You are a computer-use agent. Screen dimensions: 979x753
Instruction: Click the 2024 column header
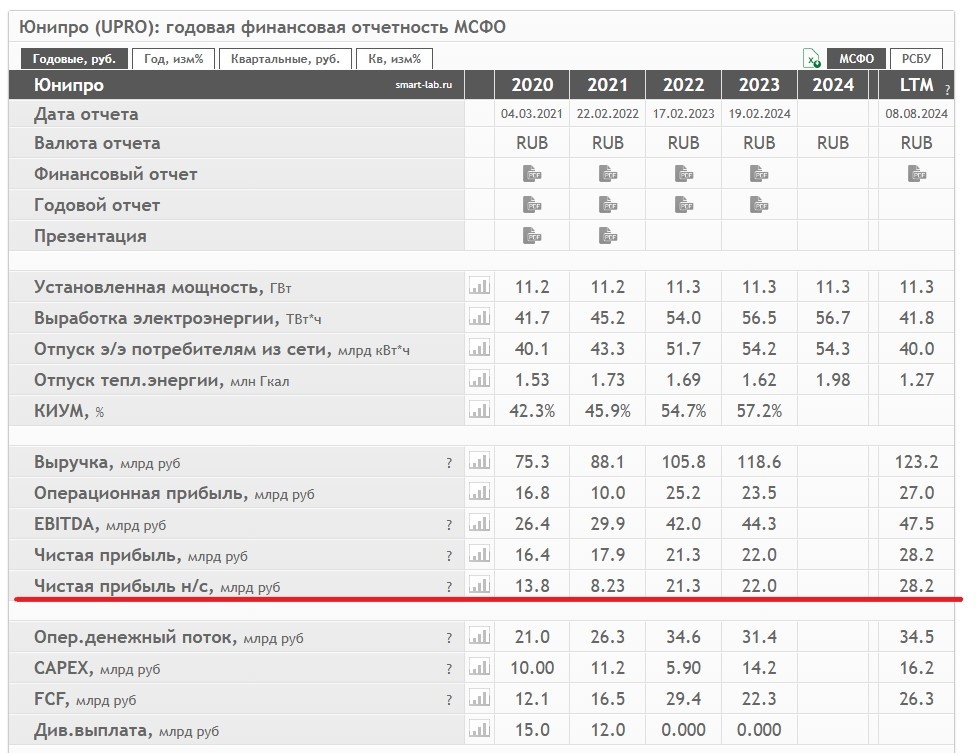(x=833, y=85)
